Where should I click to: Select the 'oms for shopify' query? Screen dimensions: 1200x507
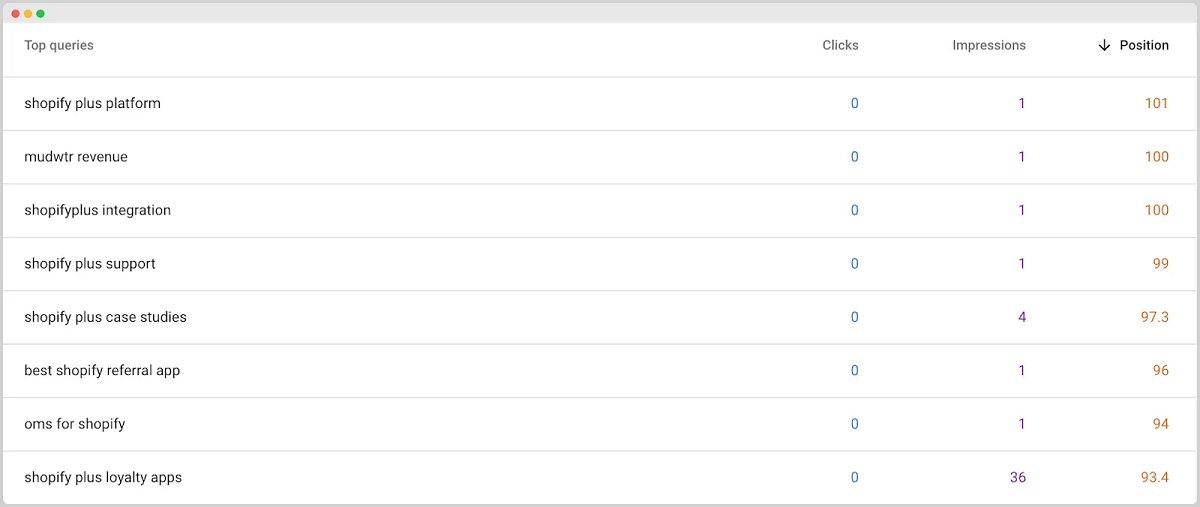coord(75,424)
